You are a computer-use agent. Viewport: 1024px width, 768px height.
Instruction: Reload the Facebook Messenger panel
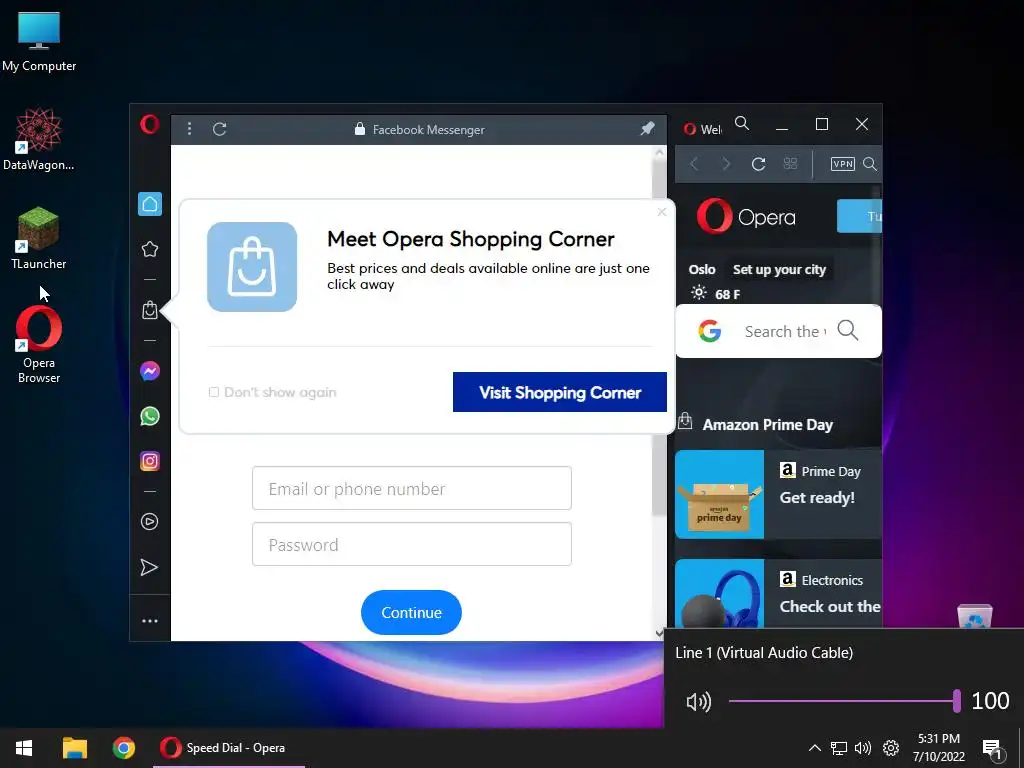[x=219, y=129]
